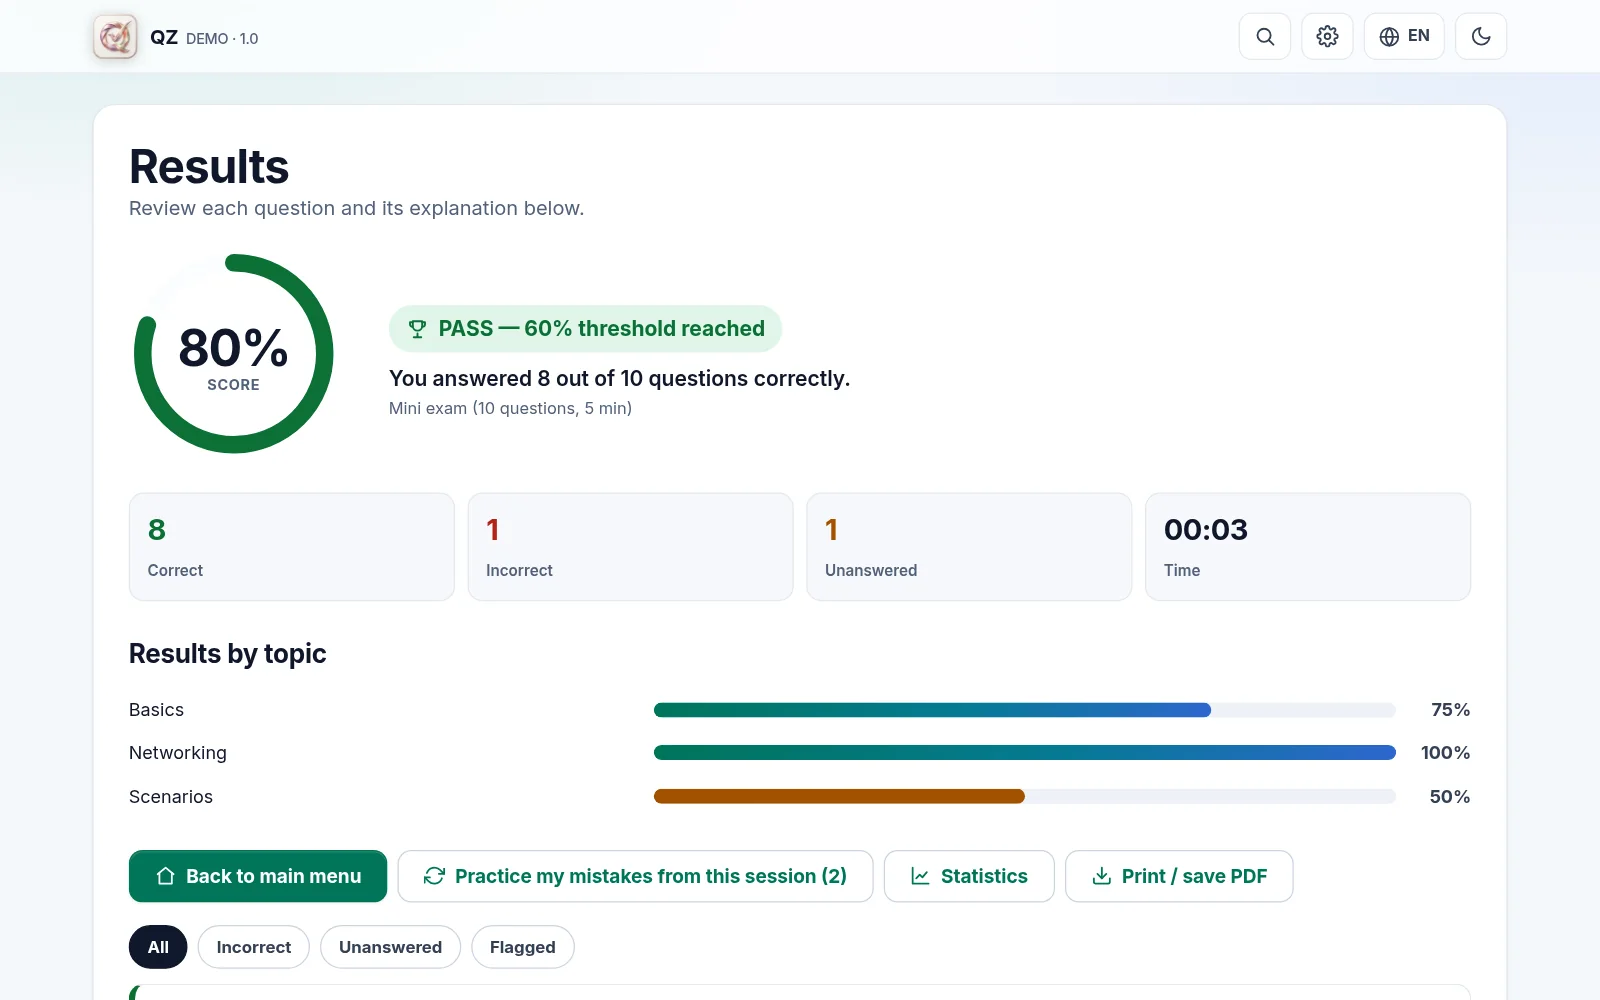Click the Scenarios 50% progress bar
Image resolution: width=1600 pixels, height=1000 pixels.
(1025, 797)
